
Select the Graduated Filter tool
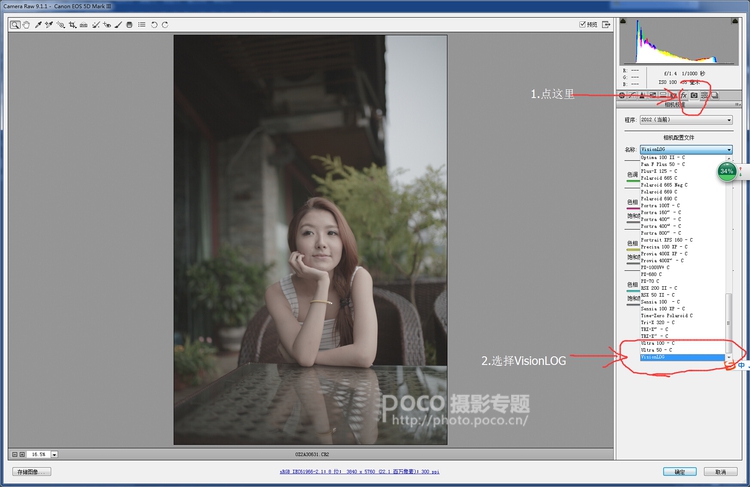pos(129,24)
